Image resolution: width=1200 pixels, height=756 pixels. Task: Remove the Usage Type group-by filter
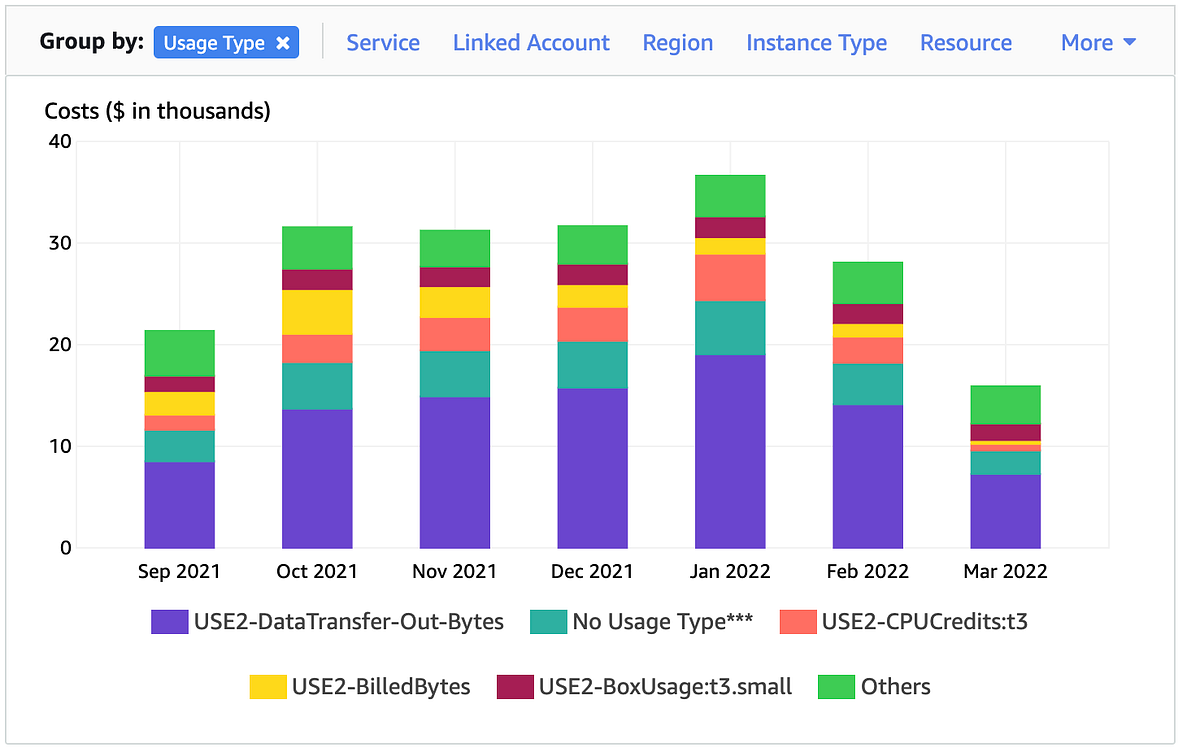click(281, 42)
